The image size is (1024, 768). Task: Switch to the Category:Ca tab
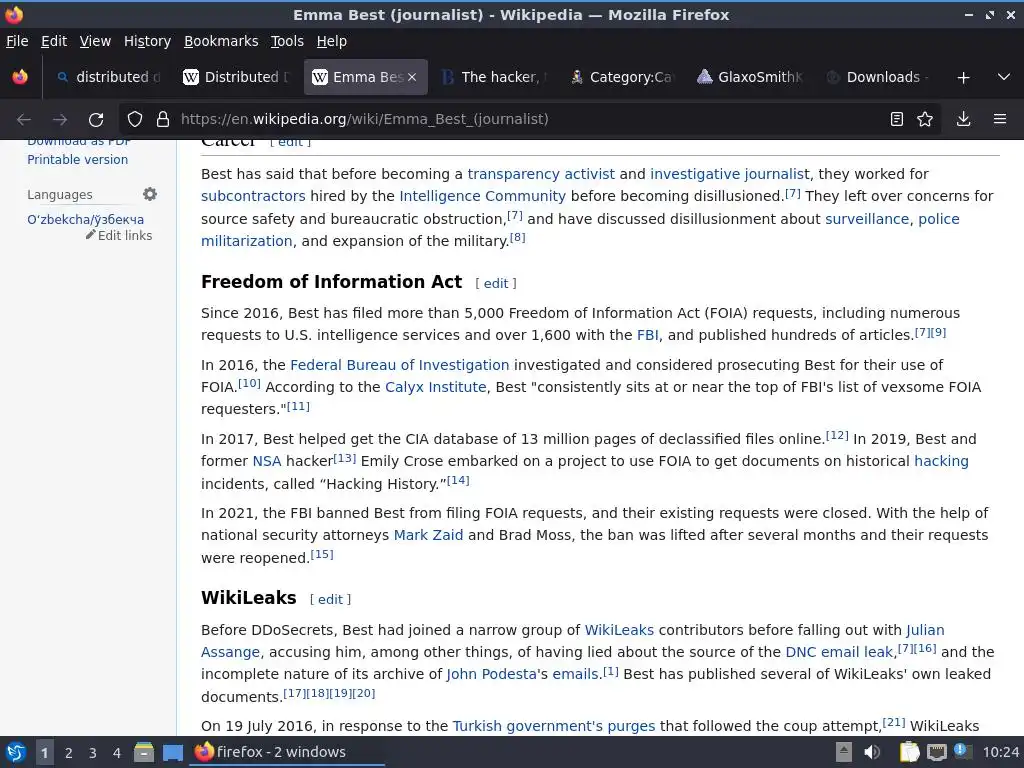point(622,77)
